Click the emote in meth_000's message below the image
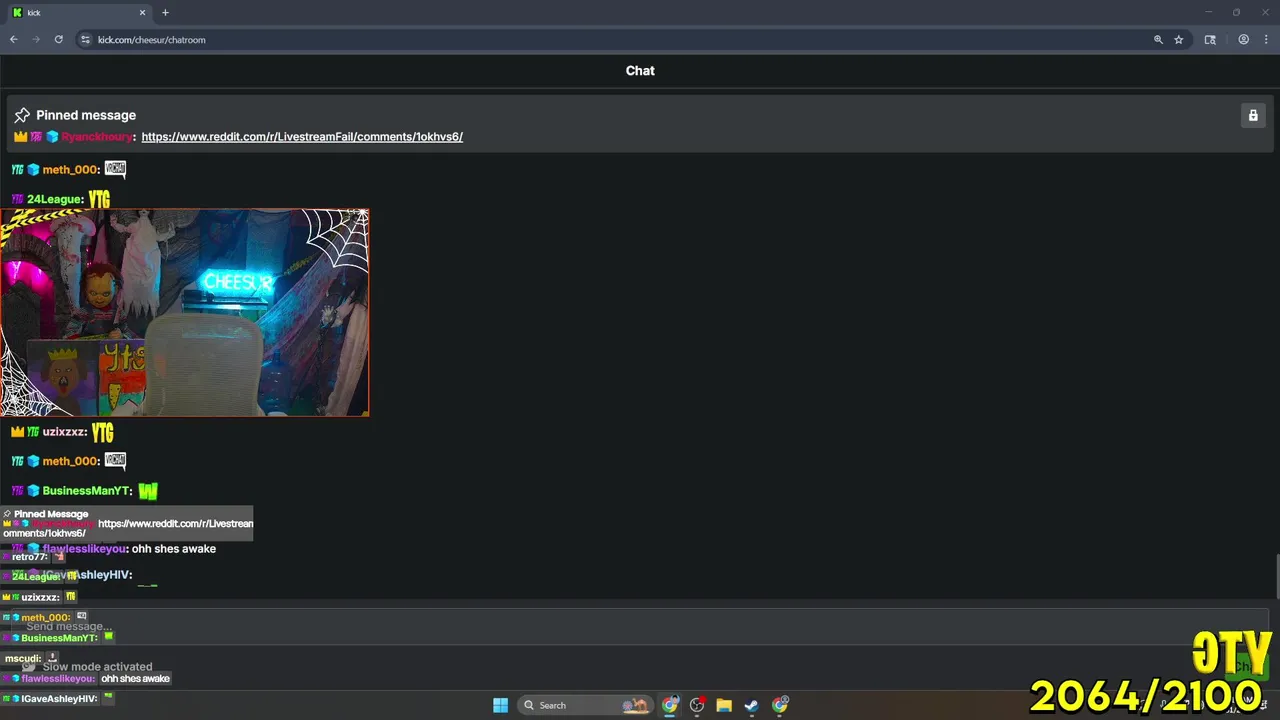1280x720 pixels. 115,460
